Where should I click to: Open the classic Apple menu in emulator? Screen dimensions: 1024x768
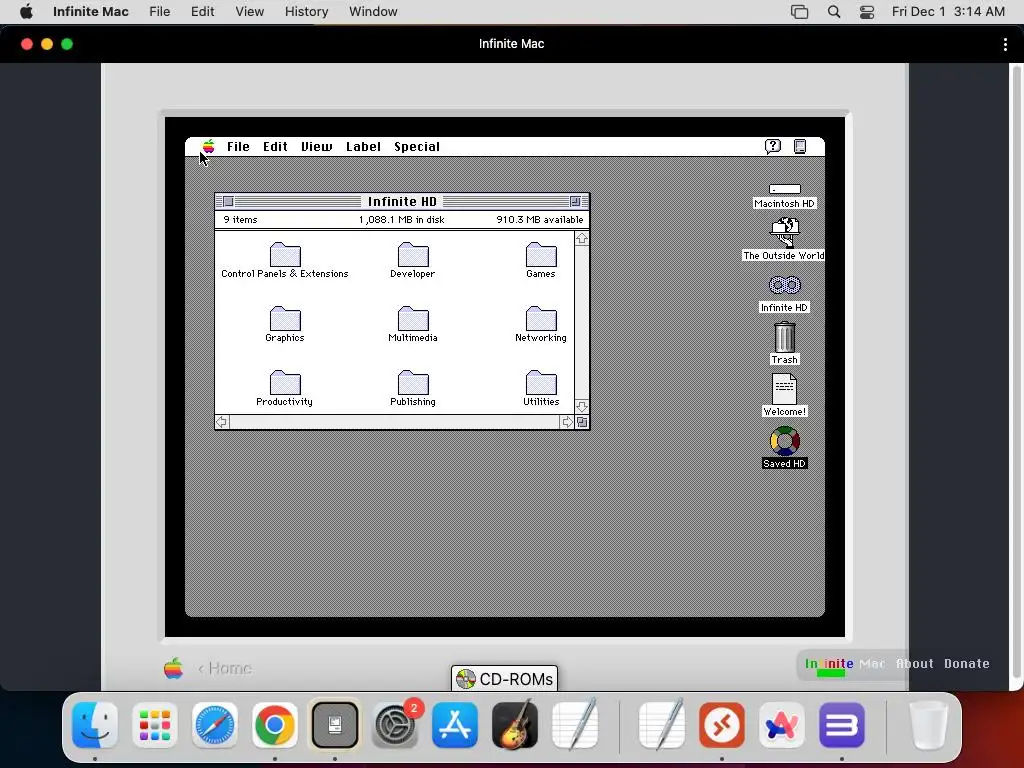click(208, 146)
